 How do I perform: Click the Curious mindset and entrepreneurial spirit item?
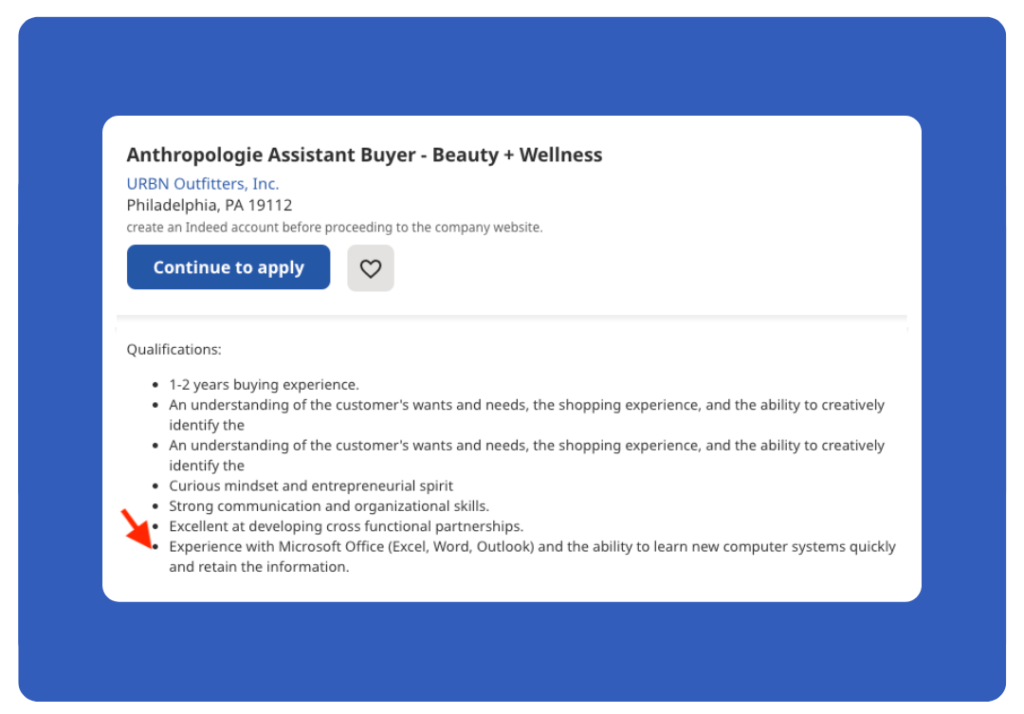tap(311, 486)
